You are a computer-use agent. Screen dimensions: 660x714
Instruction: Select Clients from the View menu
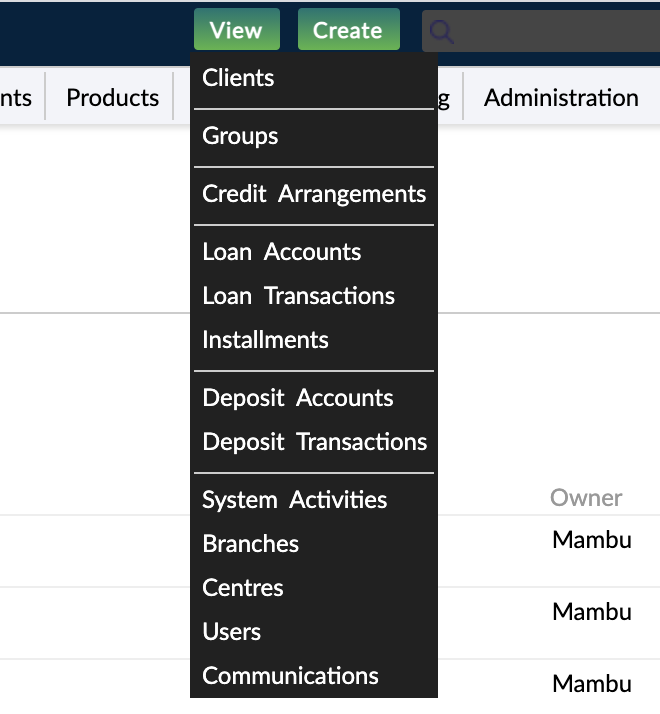pos(313,78)
